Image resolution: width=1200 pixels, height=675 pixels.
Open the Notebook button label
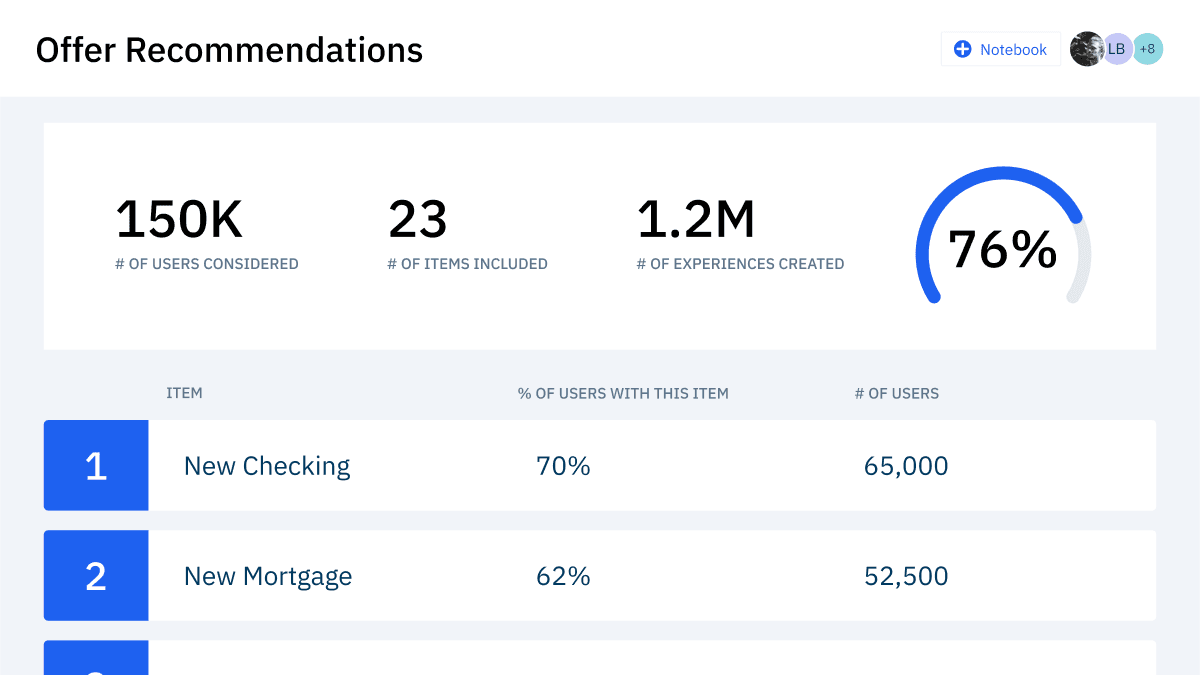(x=1013, y=49)
